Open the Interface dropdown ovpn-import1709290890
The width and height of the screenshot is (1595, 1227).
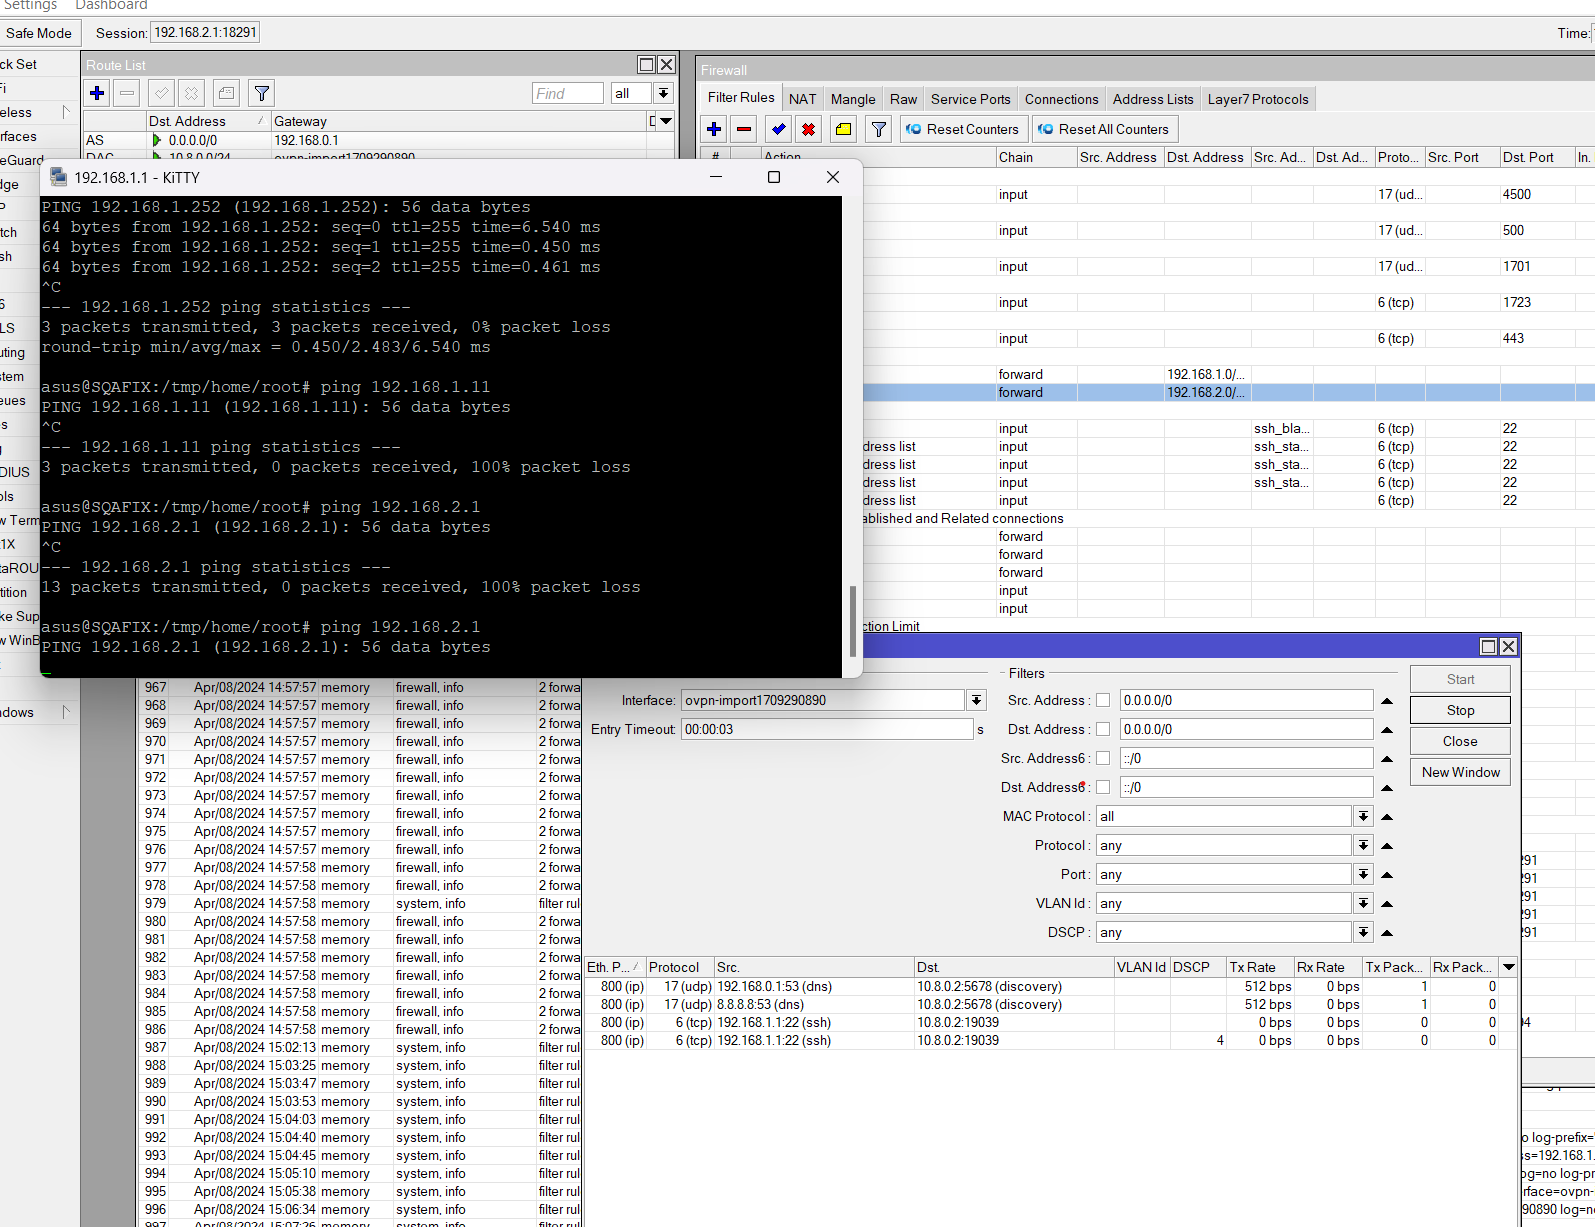[x=976, y=700]
